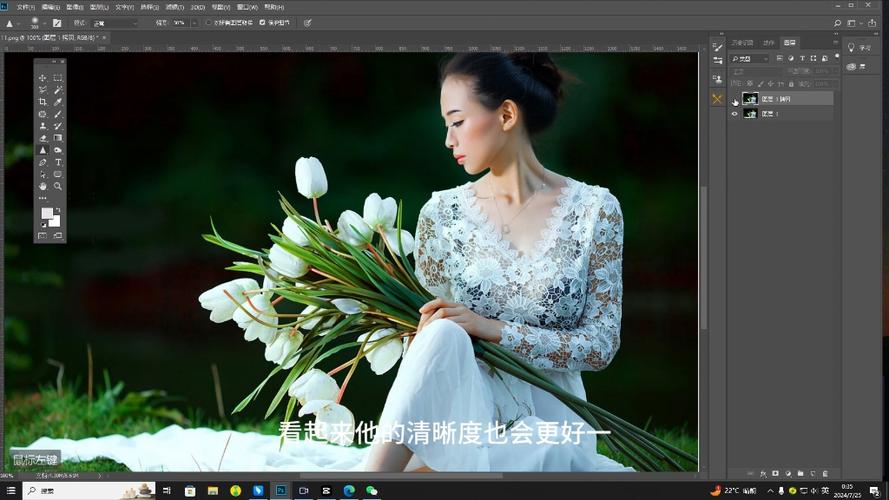Enable Sample All Layers checkbox
This screenshot has height=500, width=889.
point(208,23)
